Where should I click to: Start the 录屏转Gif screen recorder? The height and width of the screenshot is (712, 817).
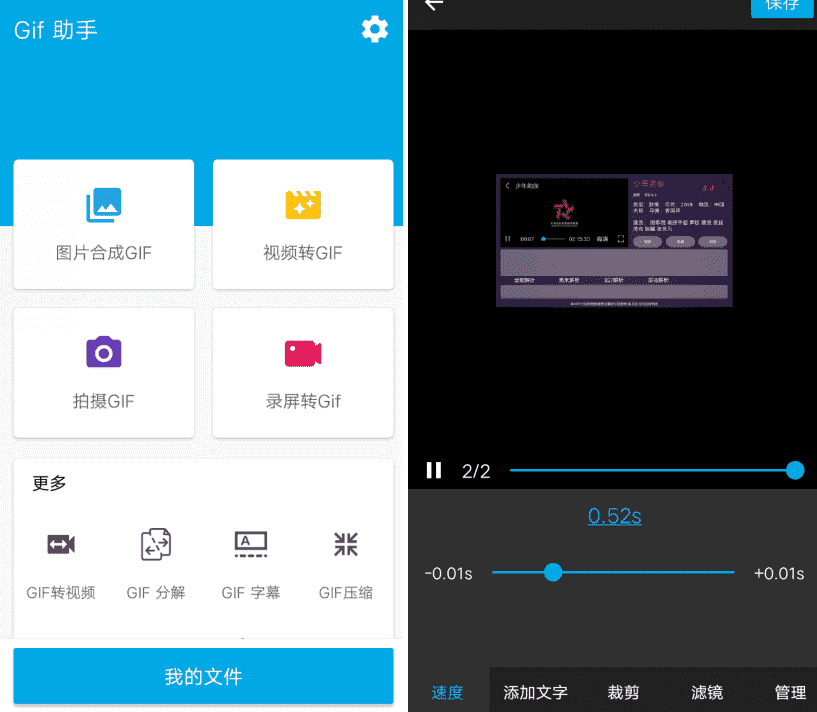point(302,373)
